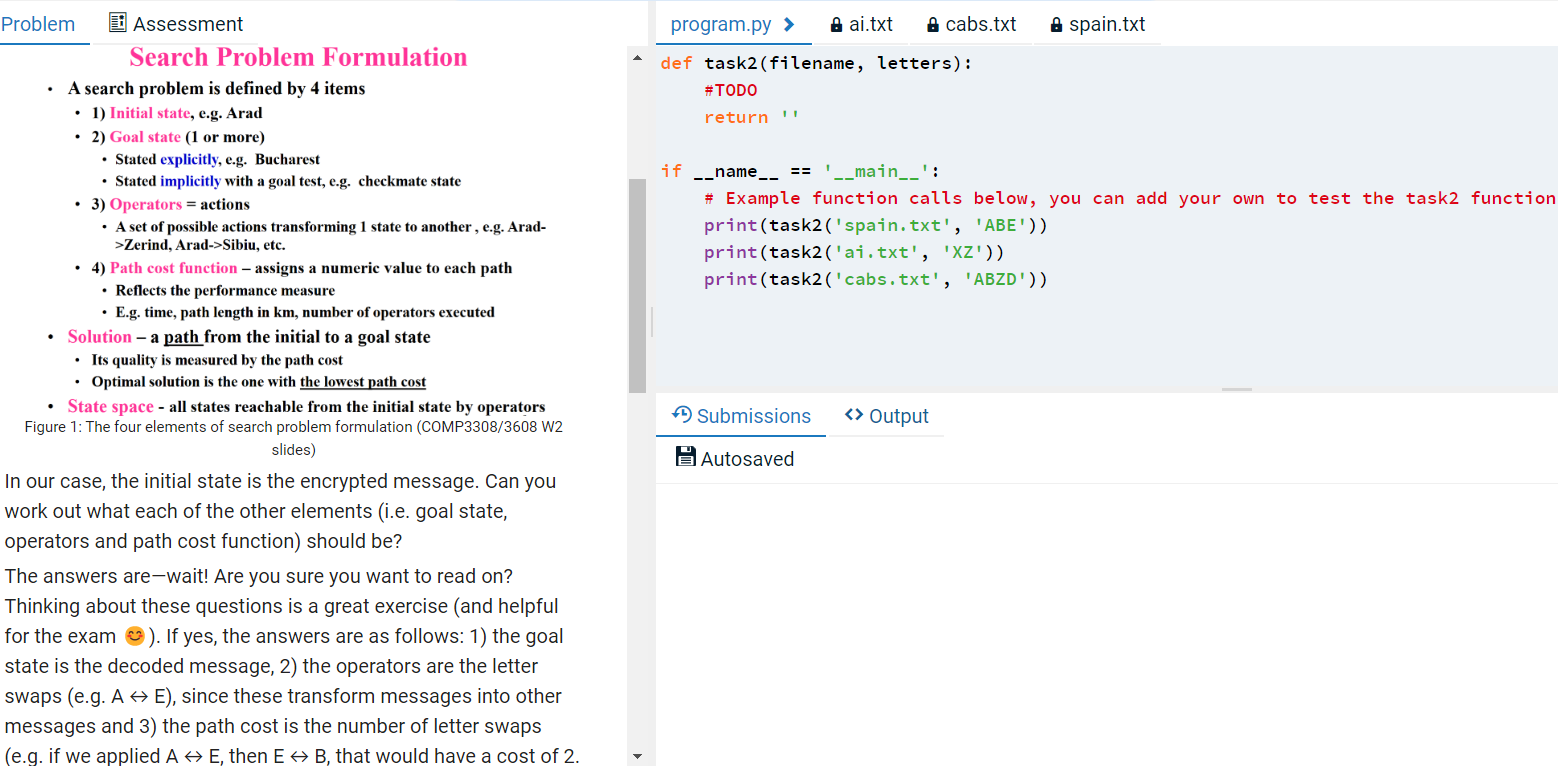Viewport: 1558px width, 766px height.
Task: Click the smiling emoji in the paragraph
Action: click(x=134, y=636)
